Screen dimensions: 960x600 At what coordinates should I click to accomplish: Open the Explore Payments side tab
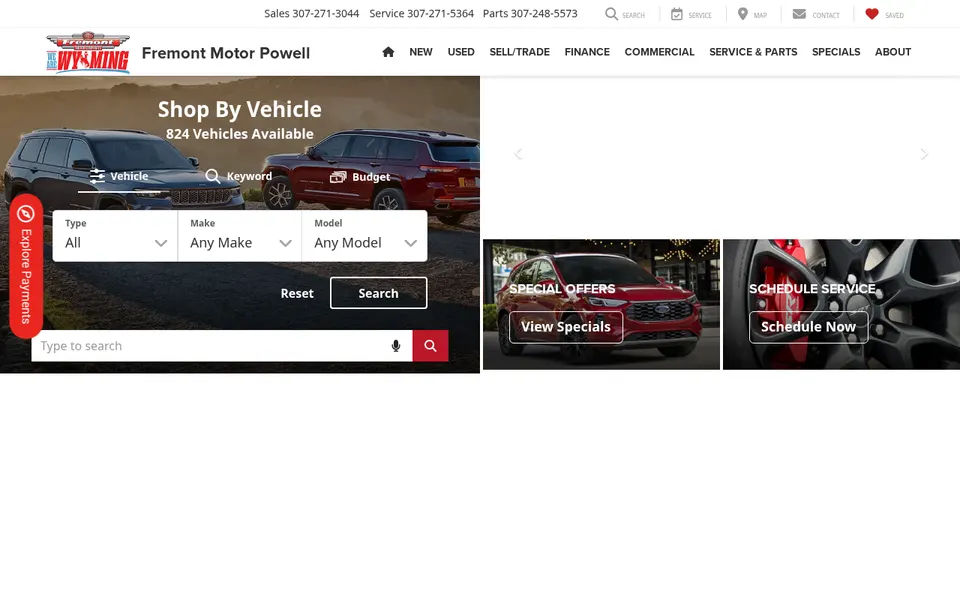[x=26, y=266]
